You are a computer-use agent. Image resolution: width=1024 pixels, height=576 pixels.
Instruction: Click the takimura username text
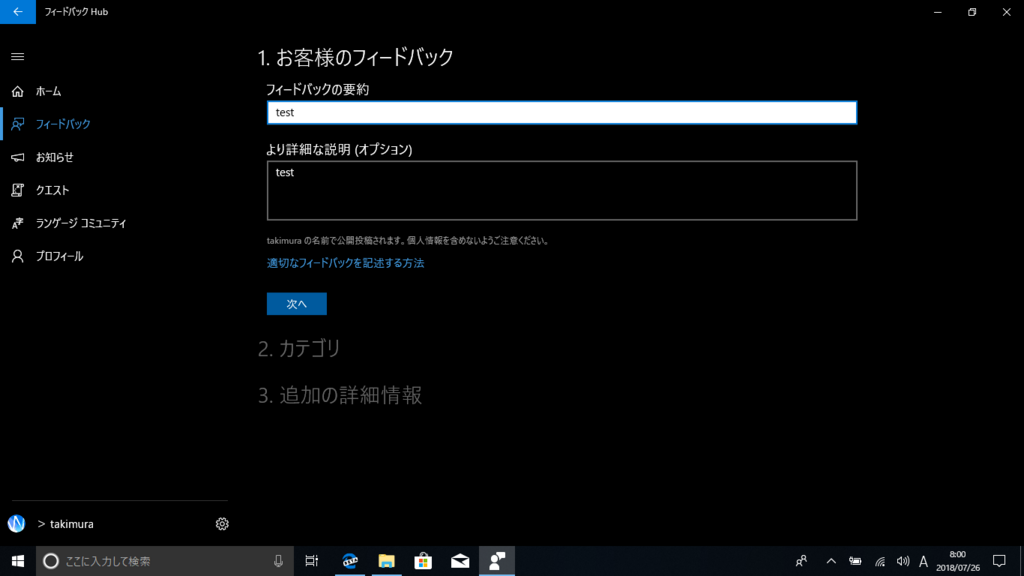click(72, 524)
